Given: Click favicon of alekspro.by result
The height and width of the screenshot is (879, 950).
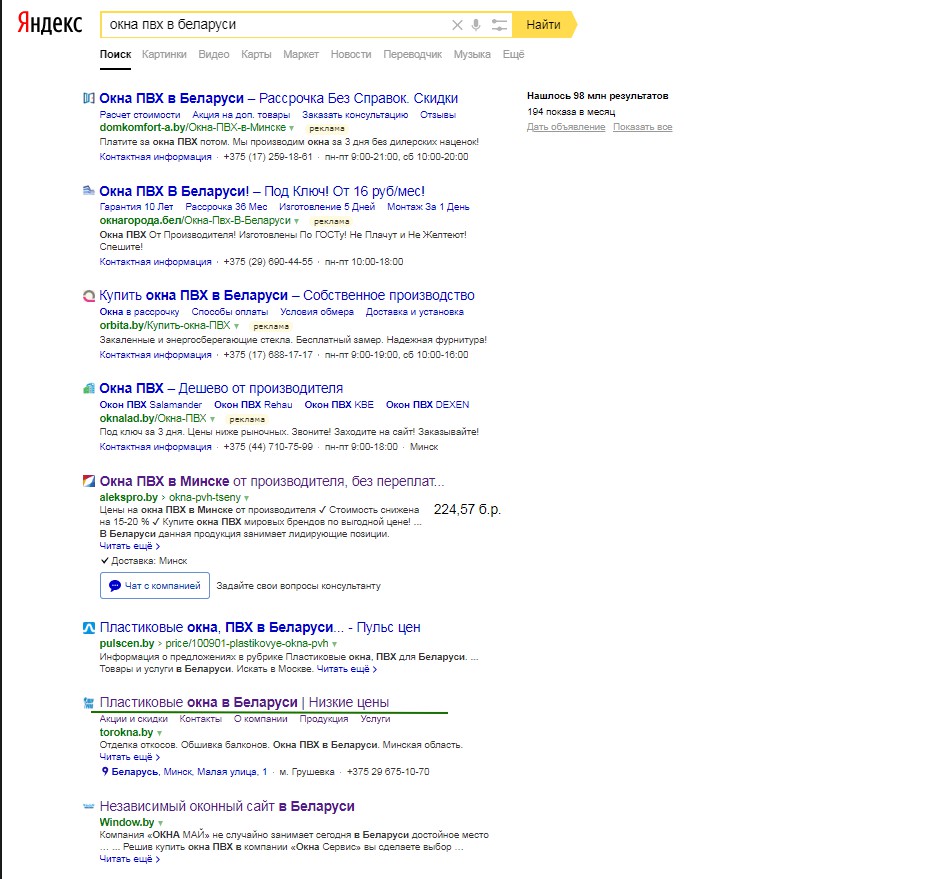Looking at the screenshot, I should 88,481.
